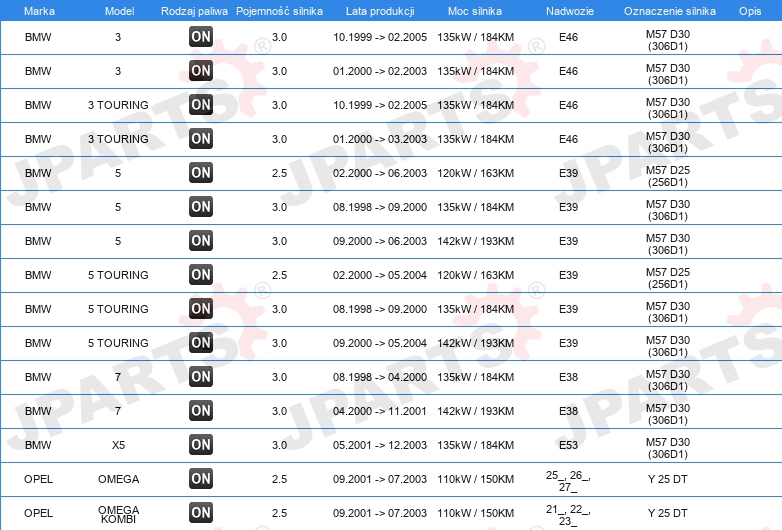Image resolution: width=782 pixels, height=530 pixels.
Task: Click the Moc silnika column header
Action: click(475, 11)
